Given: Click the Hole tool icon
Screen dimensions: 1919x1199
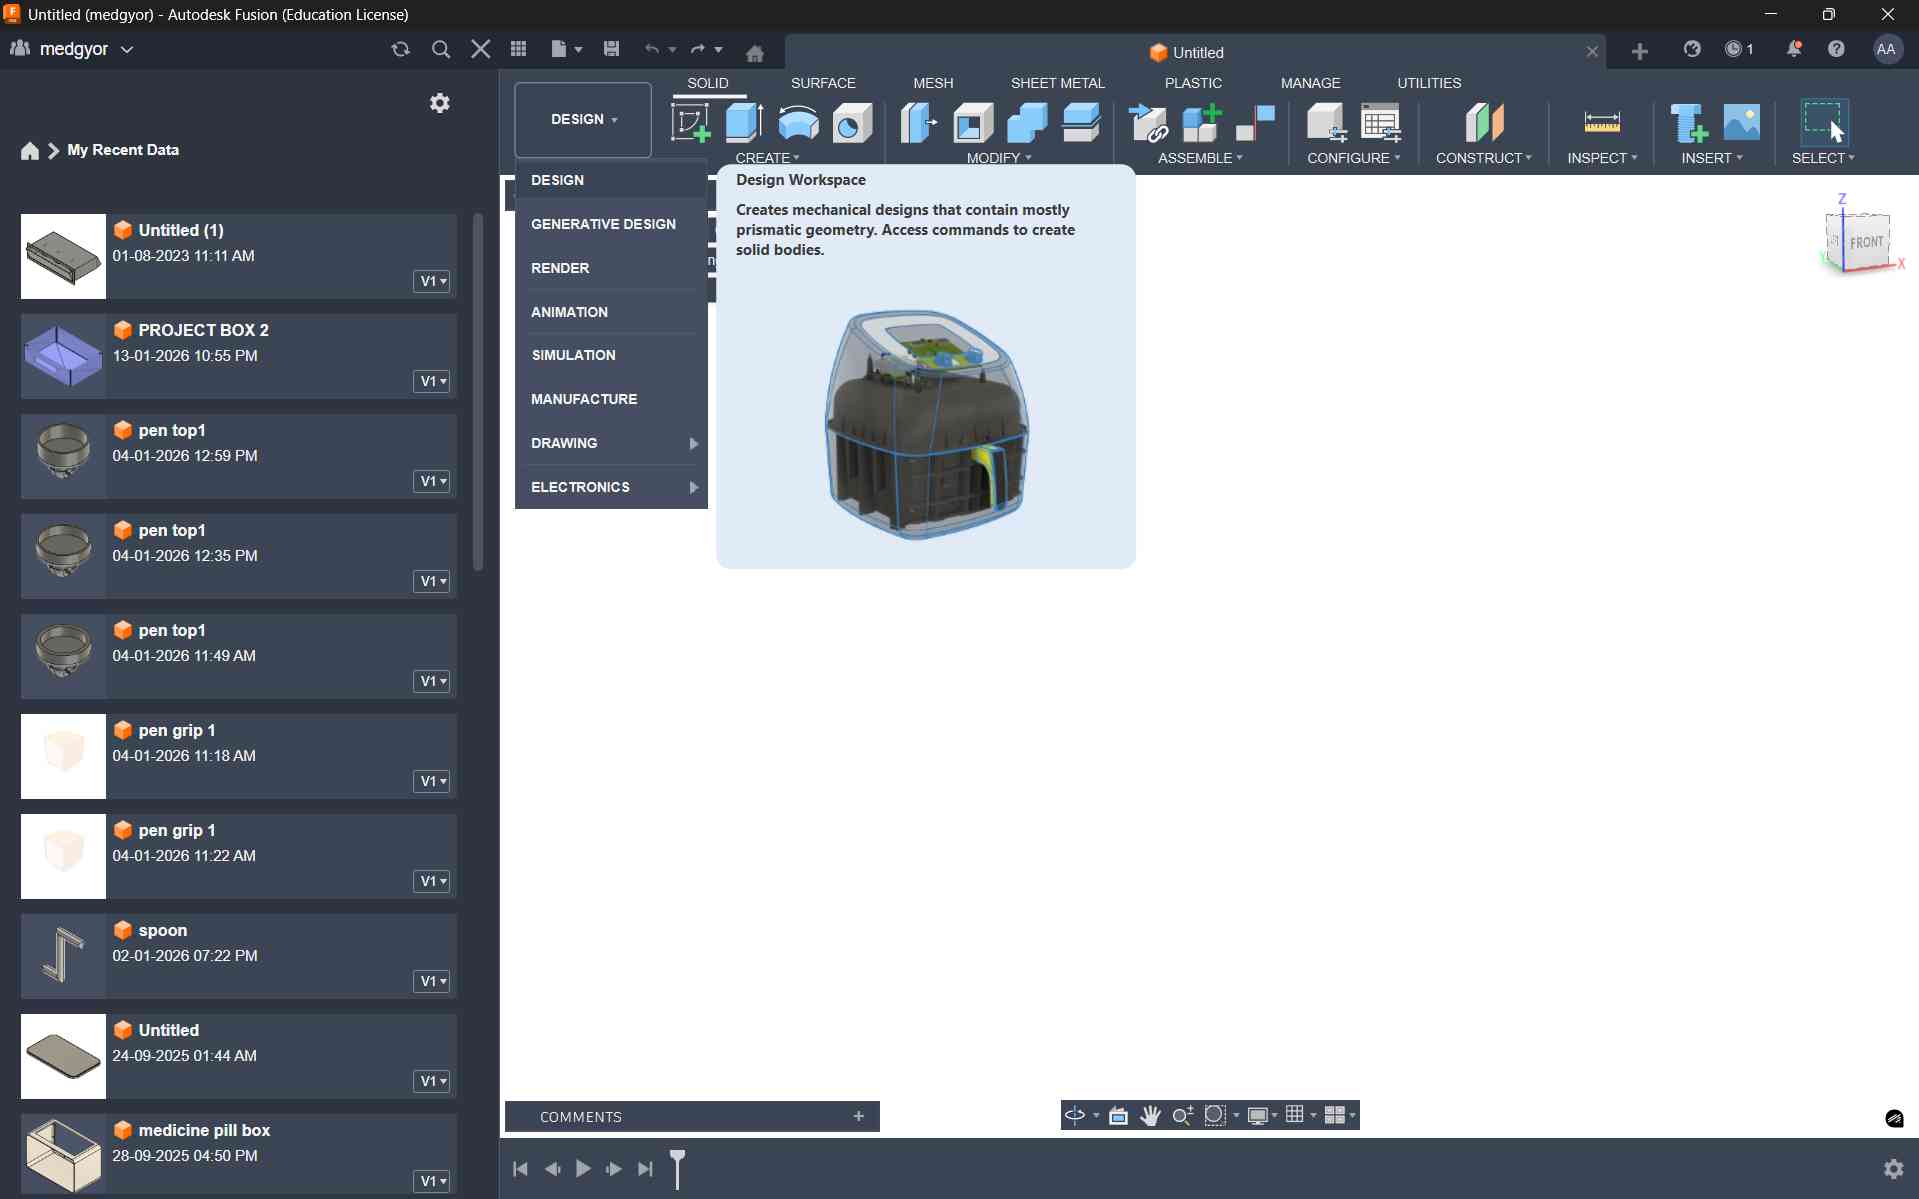Looking at the screenshot, I should click(x=852, y=123).
